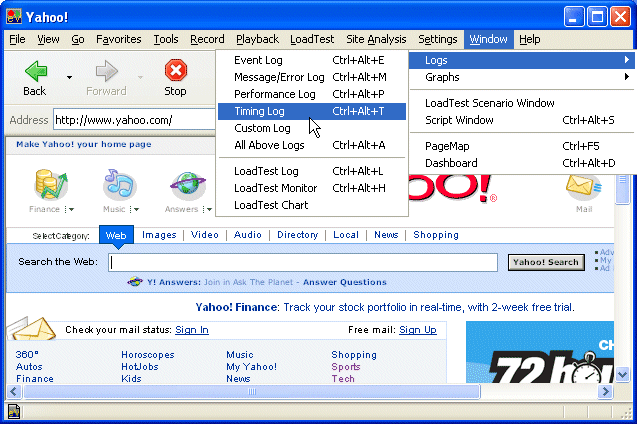Click the Search the Web input field
The height and width of the screenshot is (424, 637).
pyautogui.click(x=303, y=262)
